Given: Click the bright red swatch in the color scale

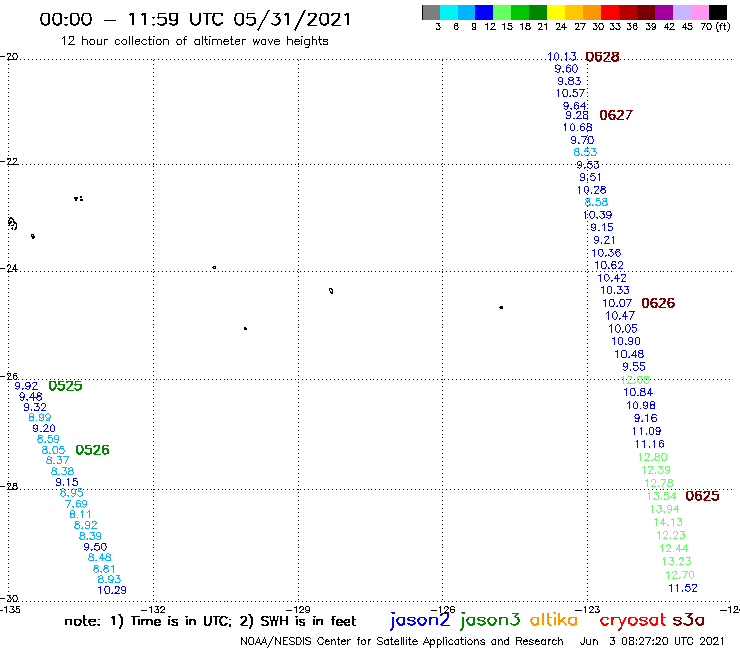Looking at the screenshot, I should pos(610,12).
